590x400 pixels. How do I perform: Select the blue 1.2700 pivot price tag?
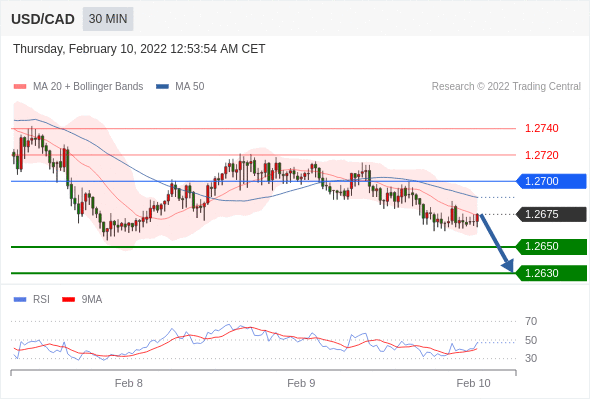[x=551, y=181]
